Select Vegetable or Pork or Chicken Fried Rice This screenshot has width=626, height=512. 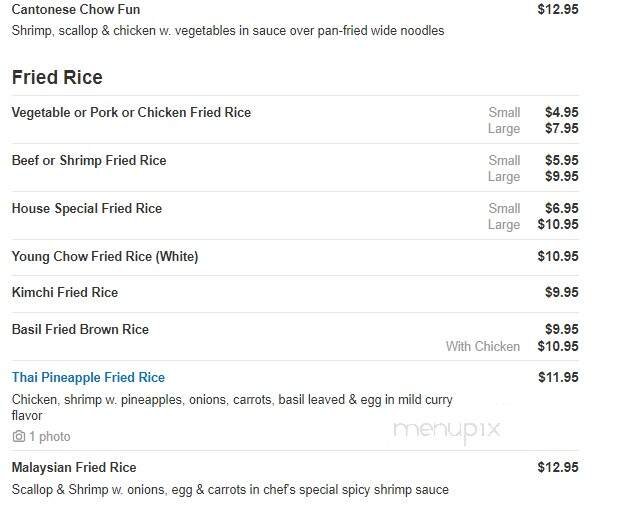(x=131, y=113)
